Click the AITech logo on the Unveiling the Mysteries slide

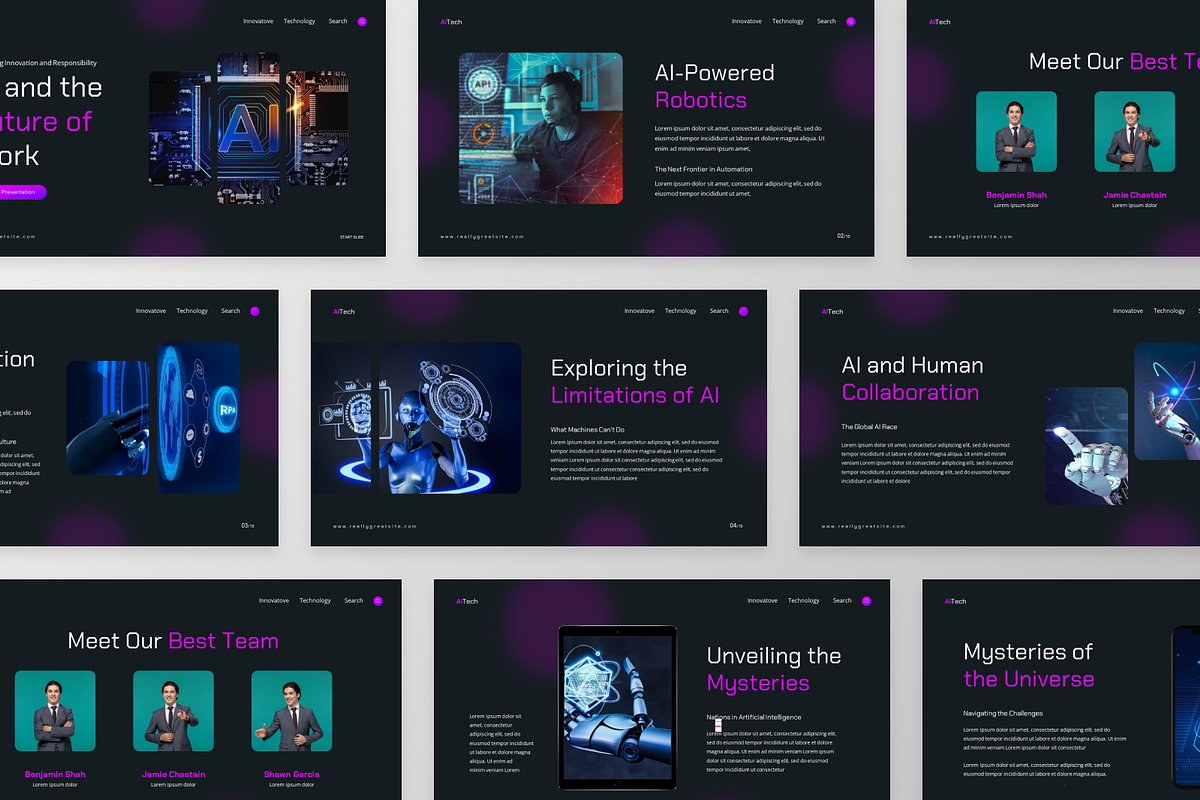click(x=467, y=601)
